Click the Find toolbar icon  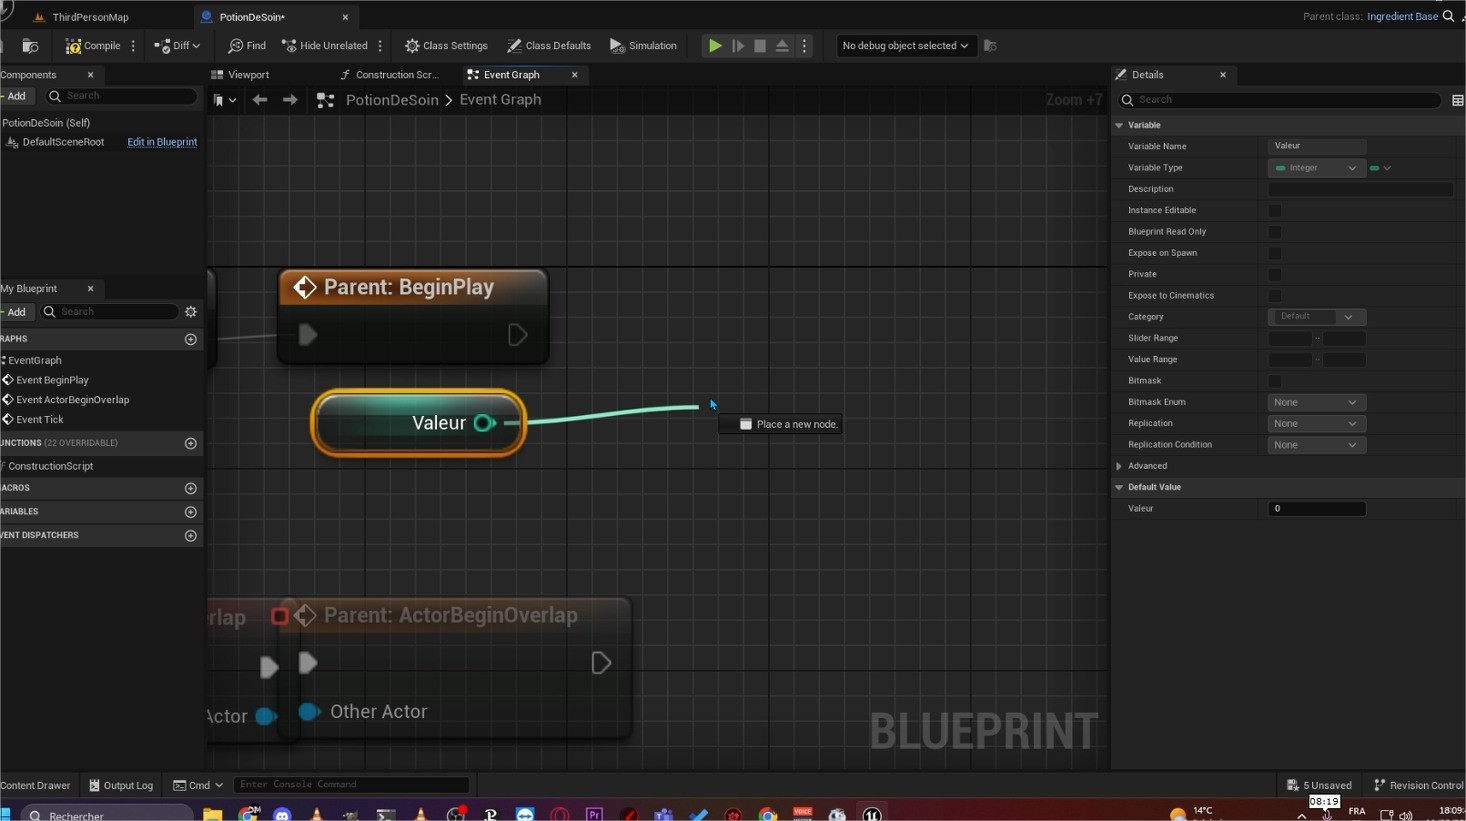[x=246, y=46]
